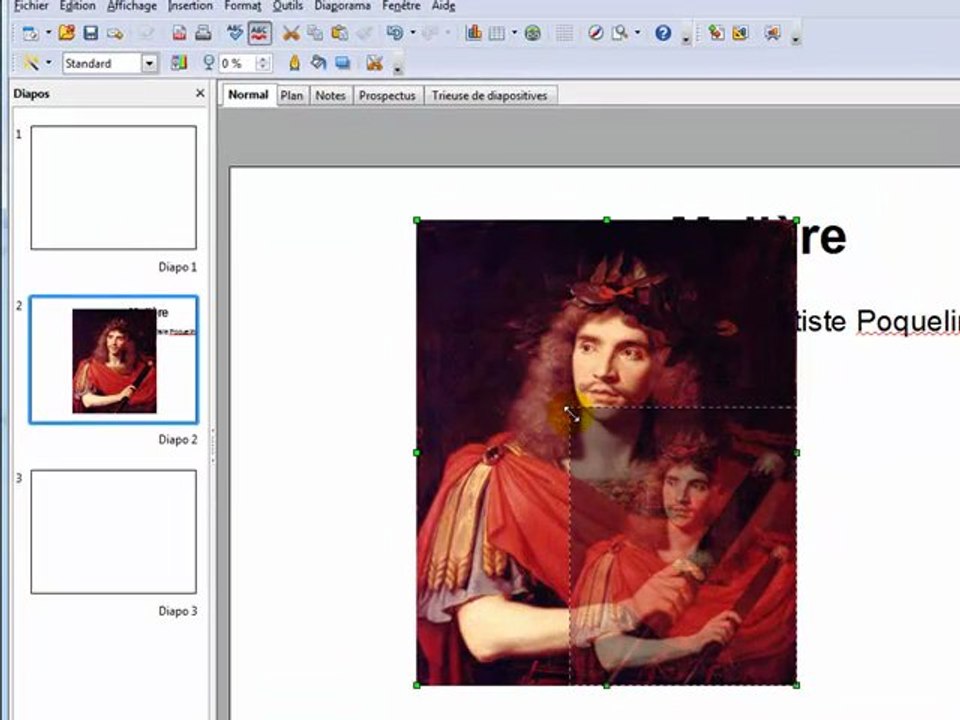
Task: Cut the selection with the scissors icon
Action: 291,33
